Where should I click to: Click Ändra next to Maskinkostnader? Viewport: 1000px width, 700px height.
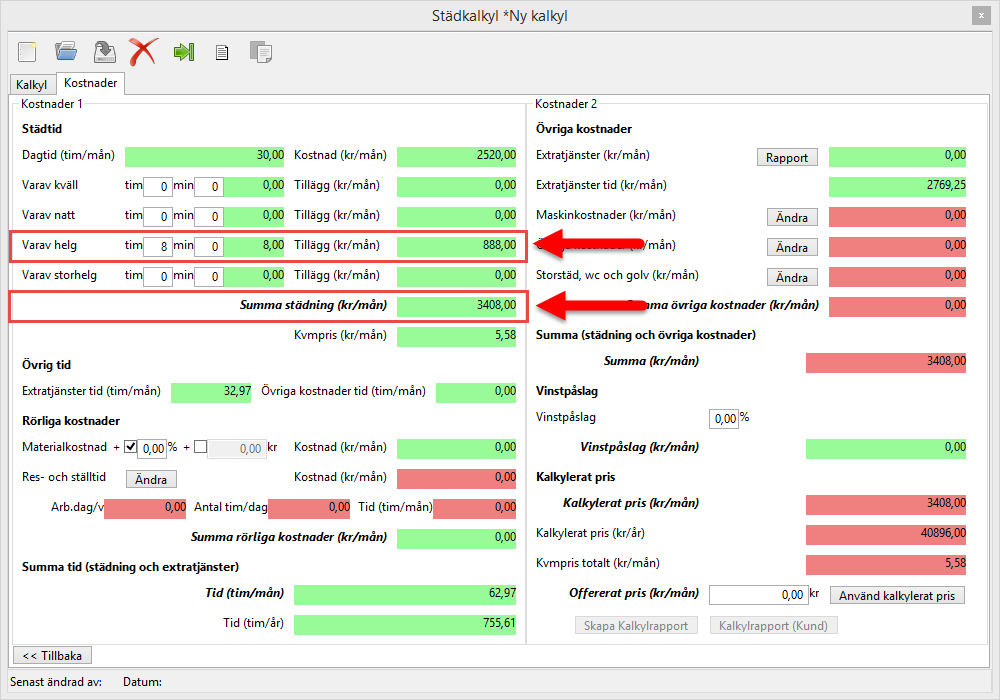click(x=792, y=217)
